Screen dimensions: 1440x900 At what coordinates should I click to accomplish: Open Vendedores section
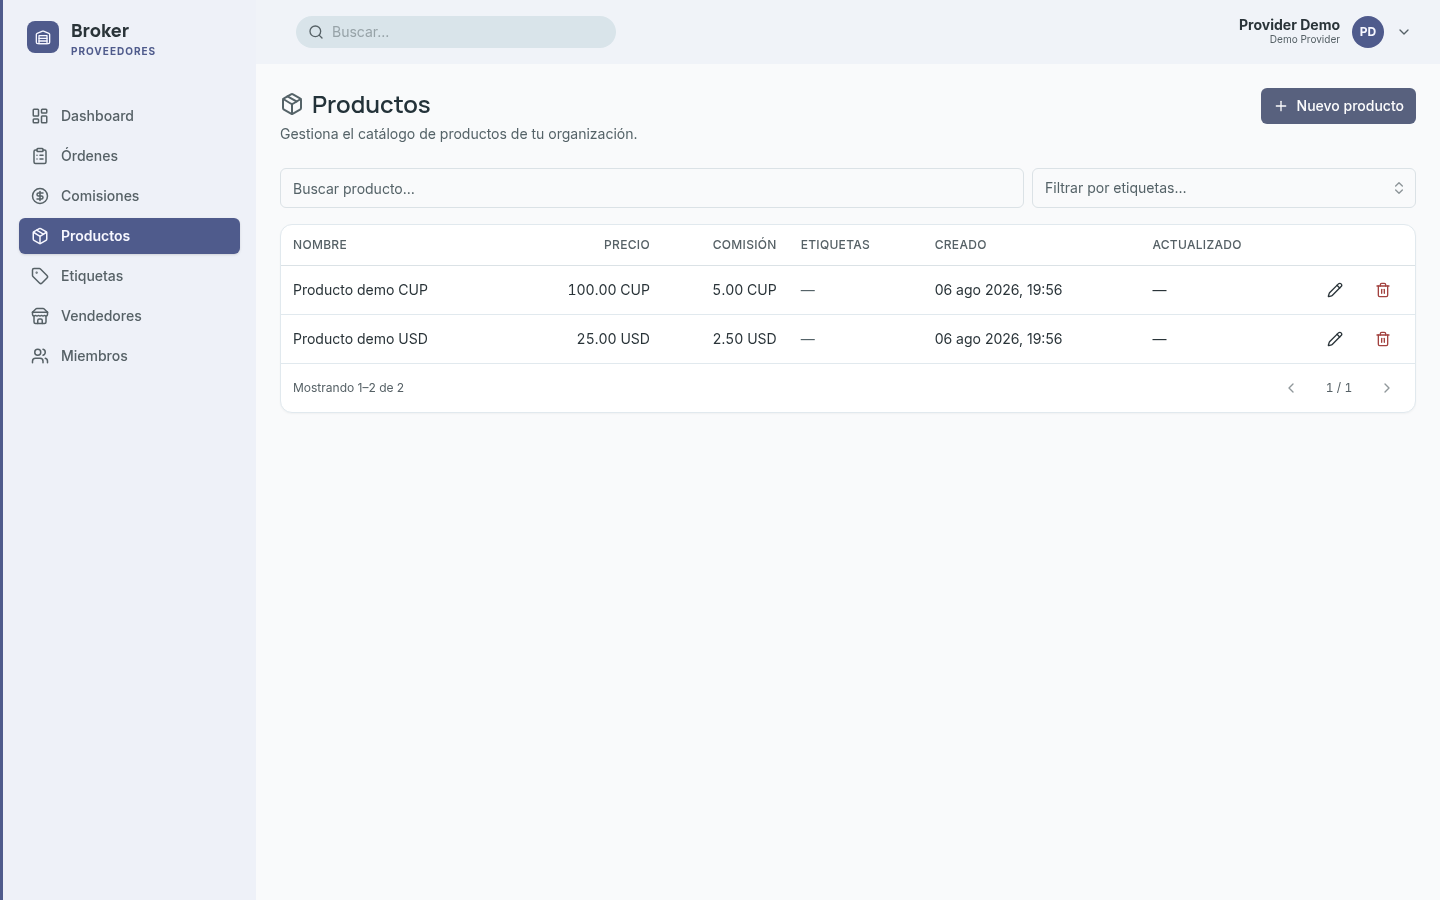129,316
